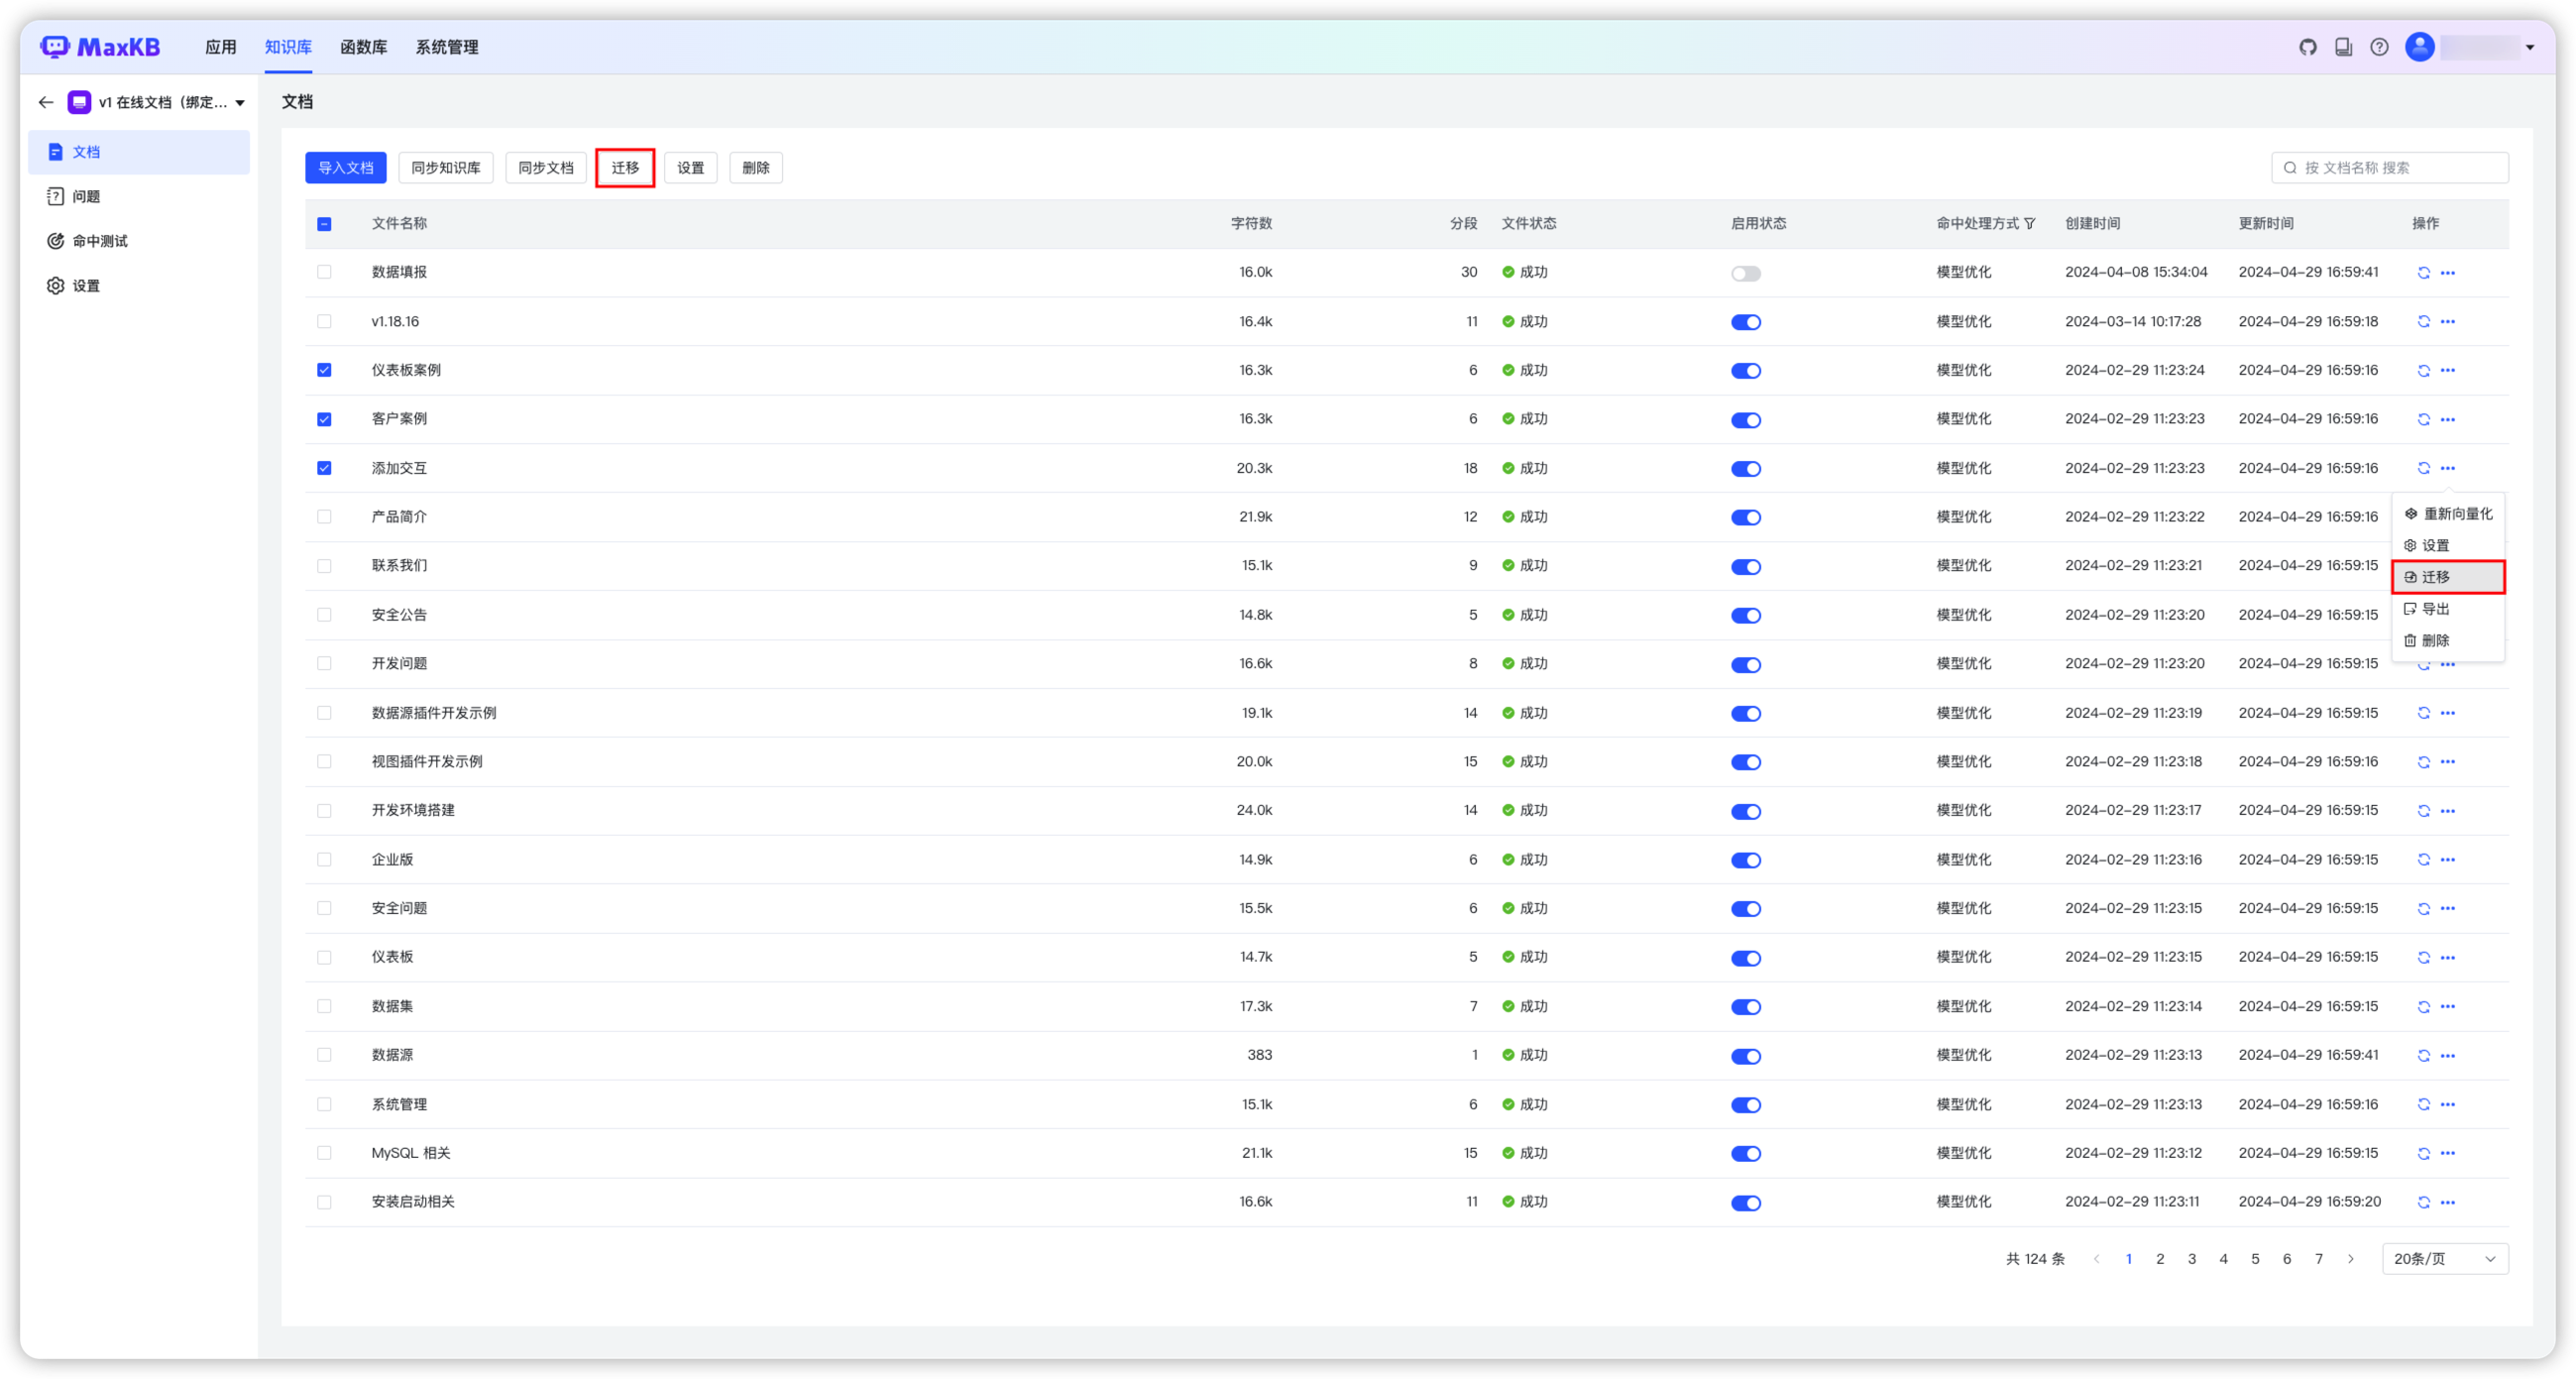
Task: Open the documentation book icon
Action: pos(2343,47)
